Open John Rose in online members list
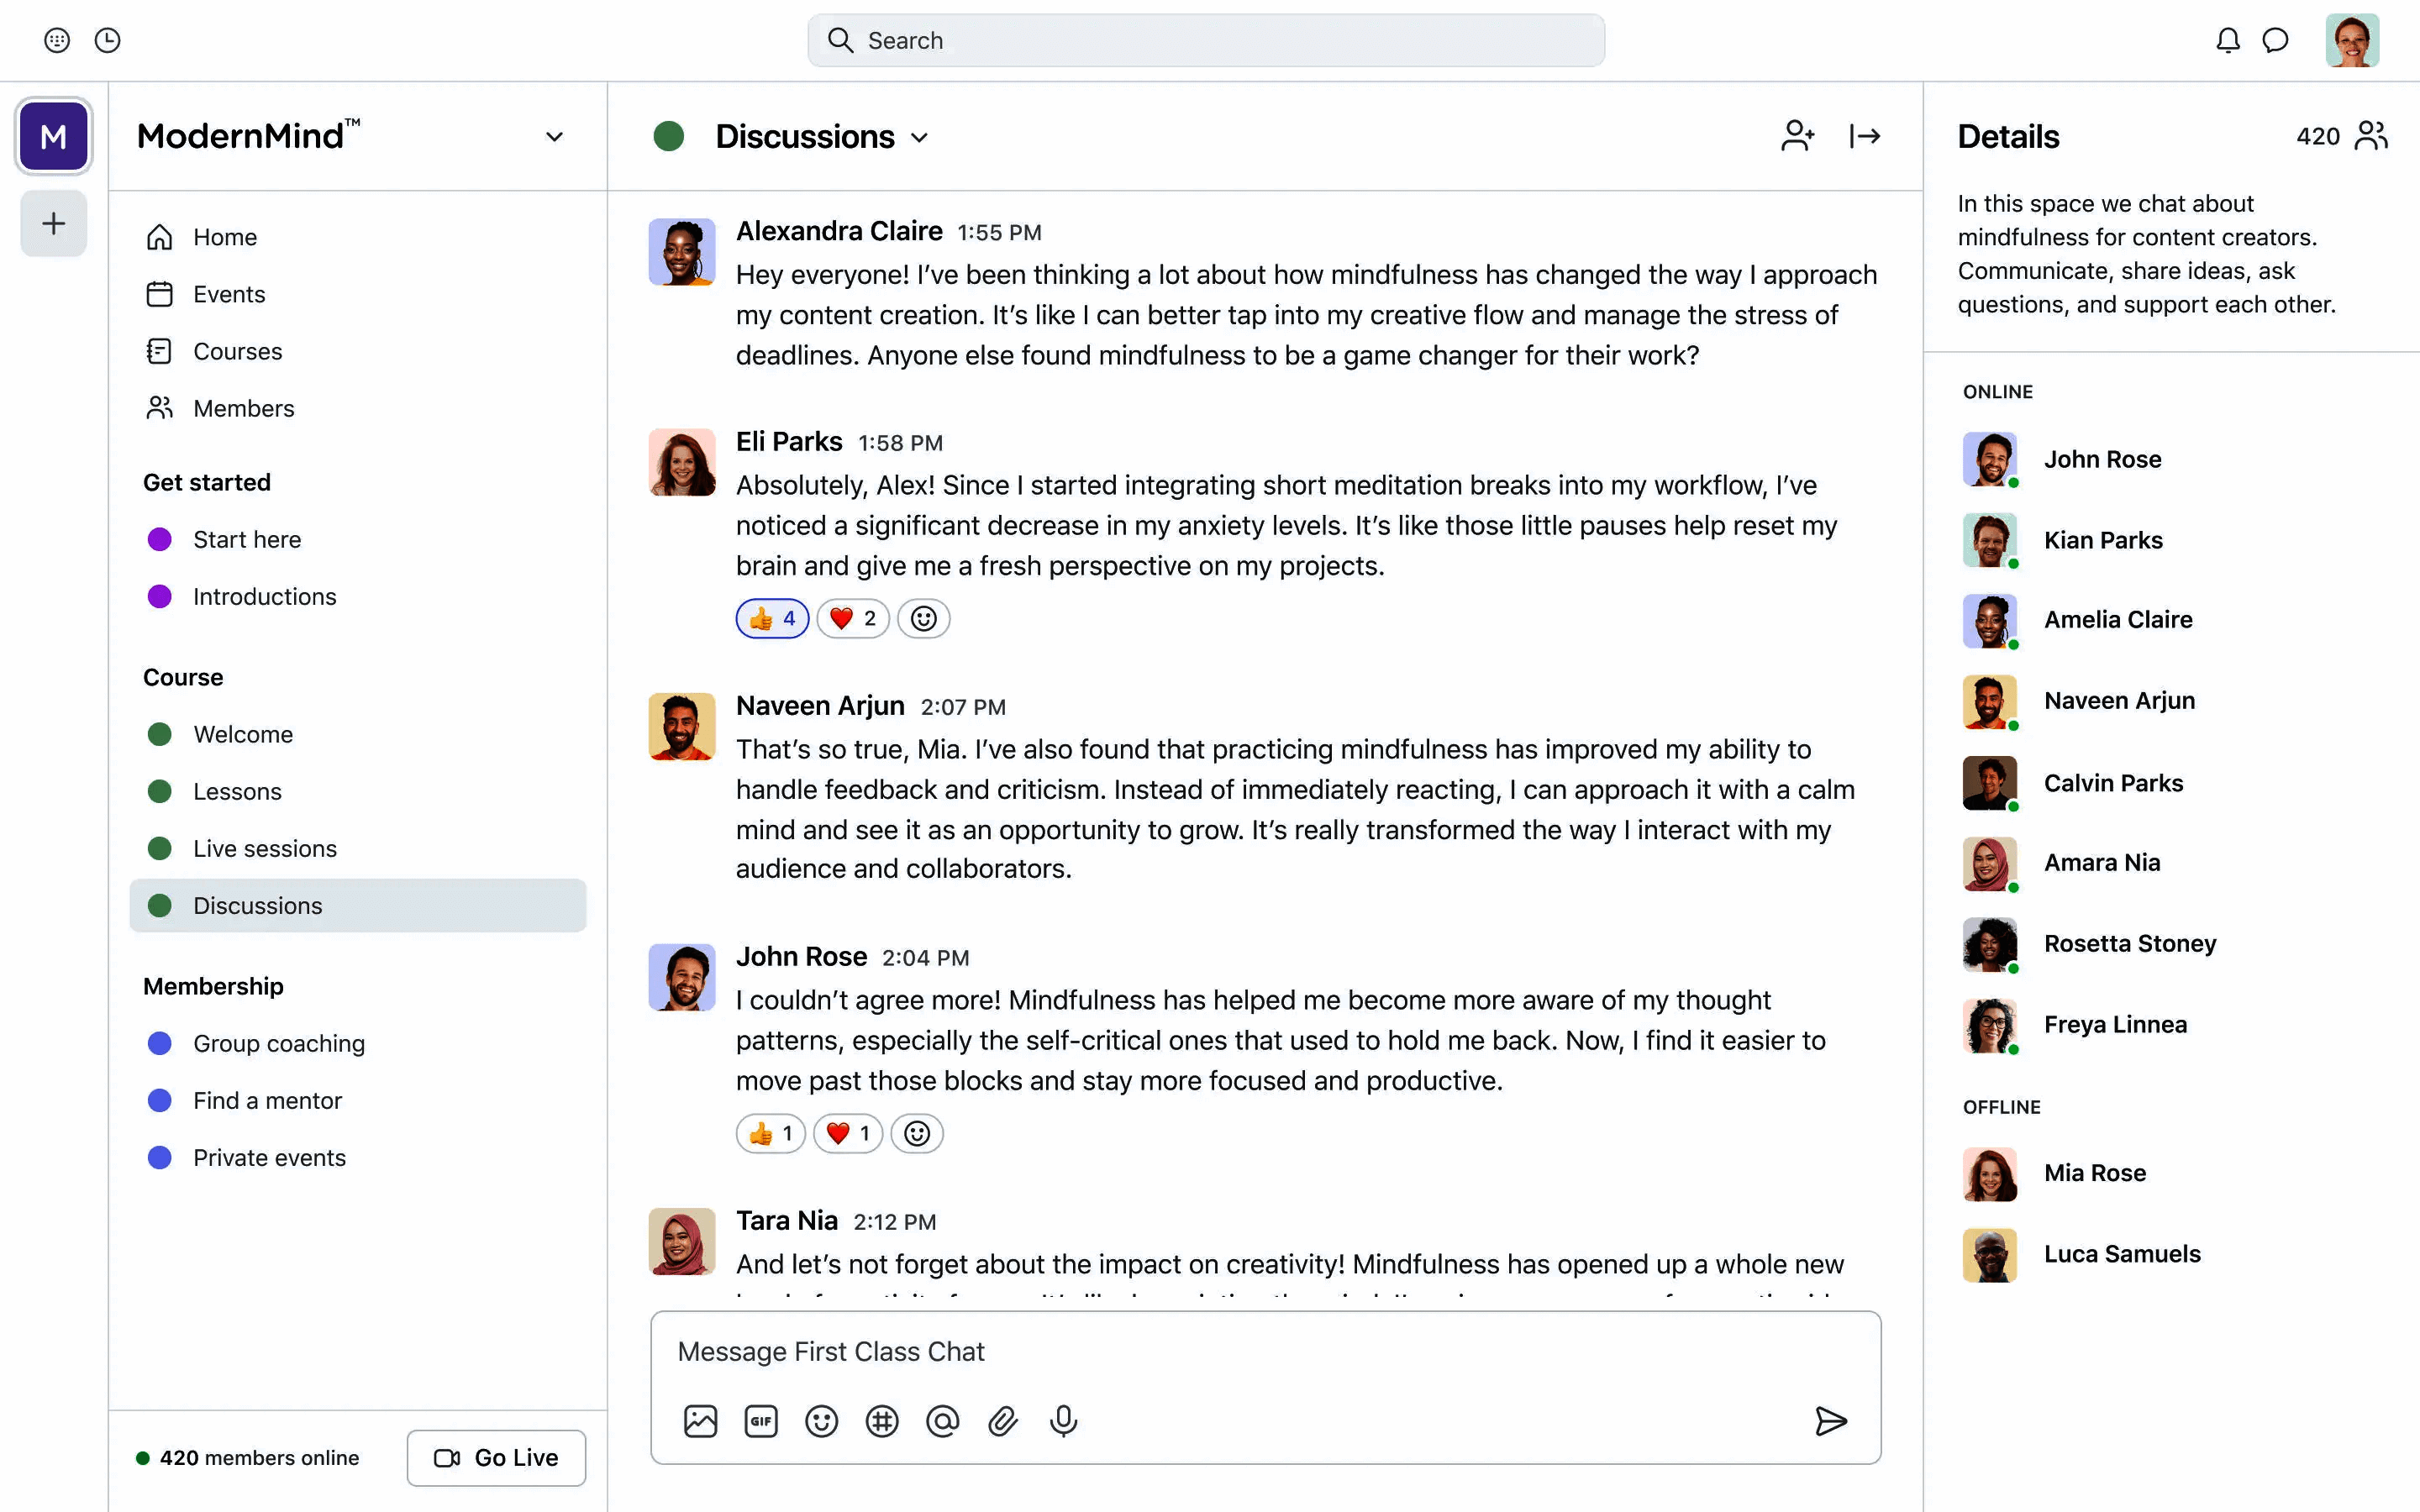Viewport: 2420px width, 1512px height. coord(2102,459)
